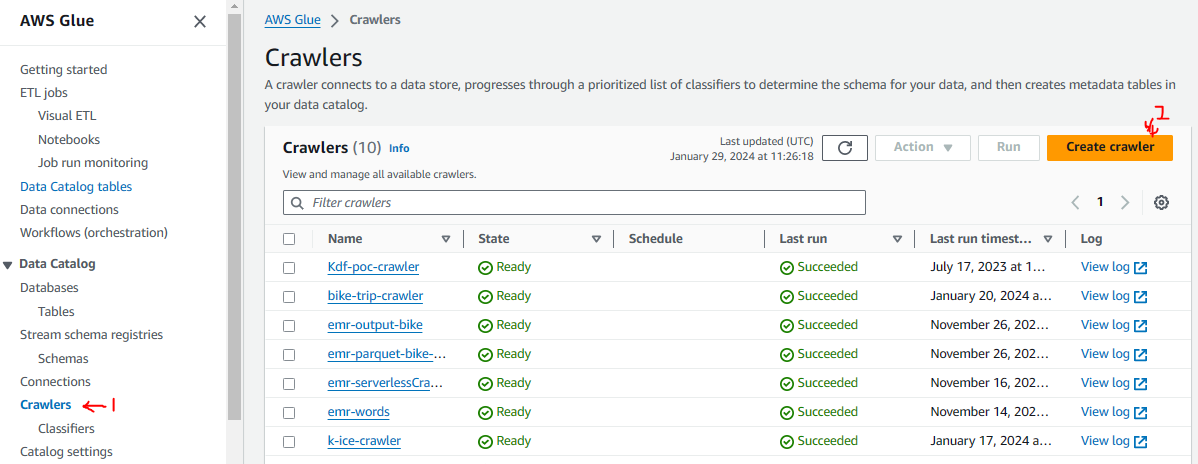Click Succeeded status icon of emr-words row

click(x=787, y=413)
